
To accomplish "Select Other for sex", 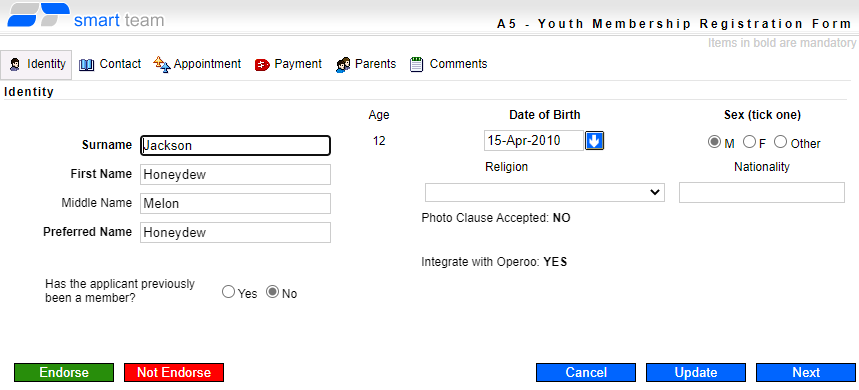I will pyautogui.click(x=780, y=142).
